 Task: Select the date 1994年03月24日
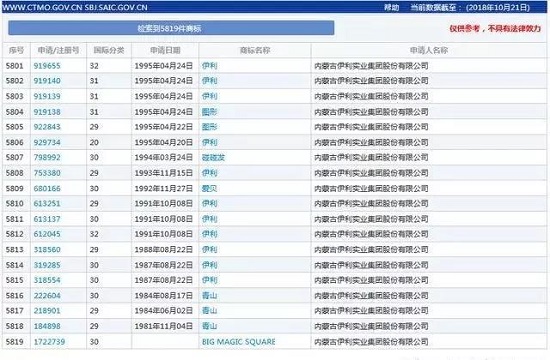click(x=164, y=157)
